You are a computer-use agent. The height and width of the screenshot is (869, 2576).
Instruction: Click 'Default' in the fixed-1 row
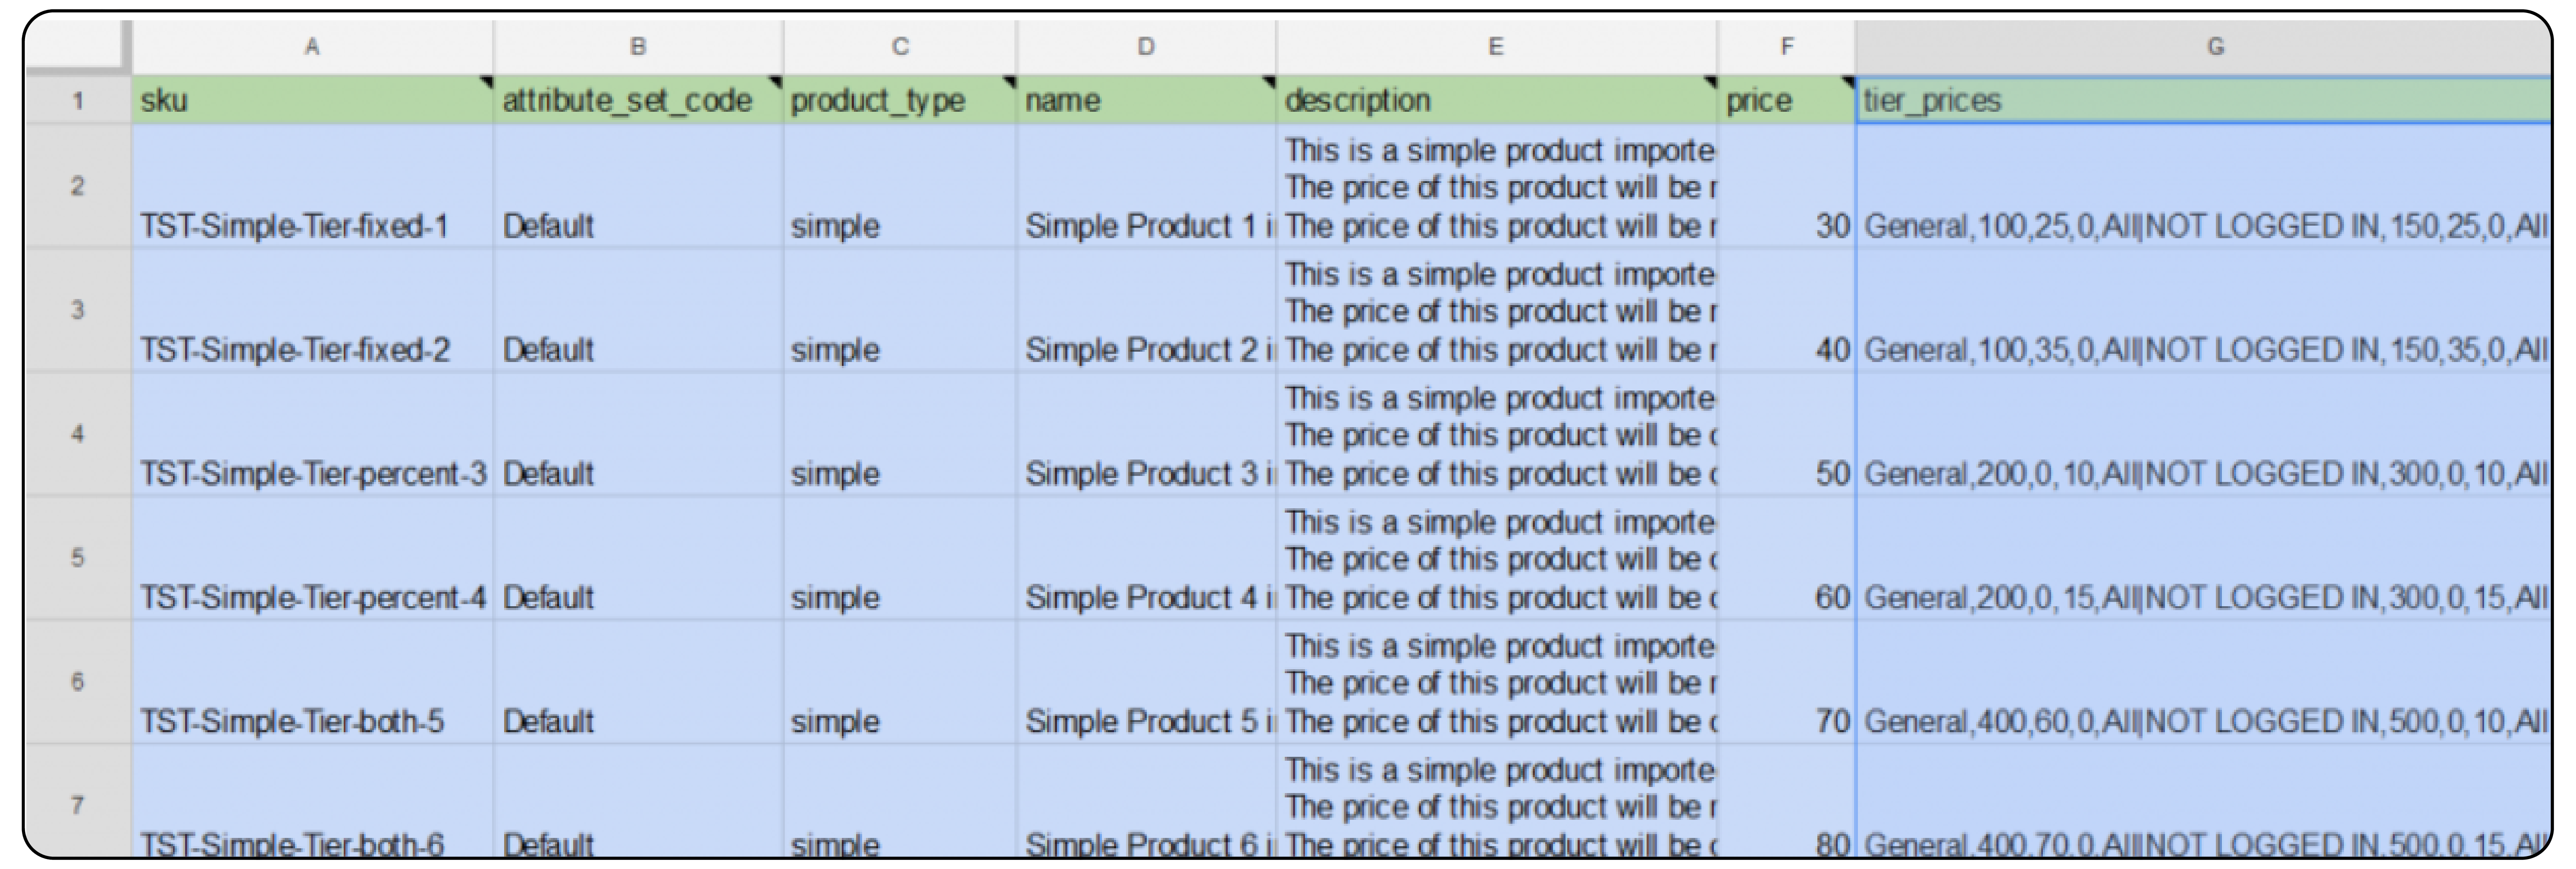[x=638, y=186]
